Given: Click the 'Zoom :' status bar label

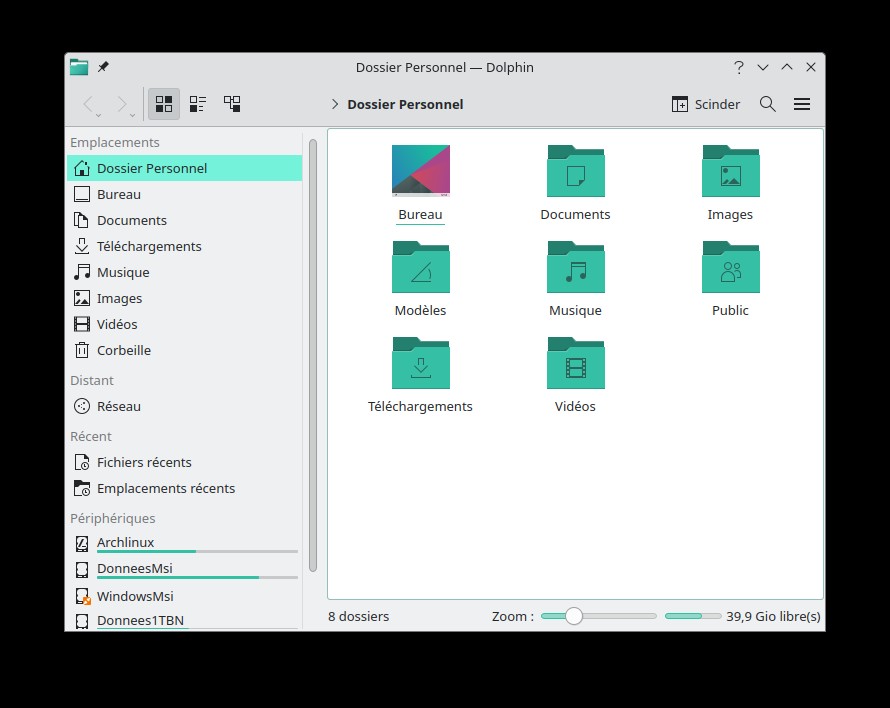Looking at the screenshot, I should (x=513, y=617).
